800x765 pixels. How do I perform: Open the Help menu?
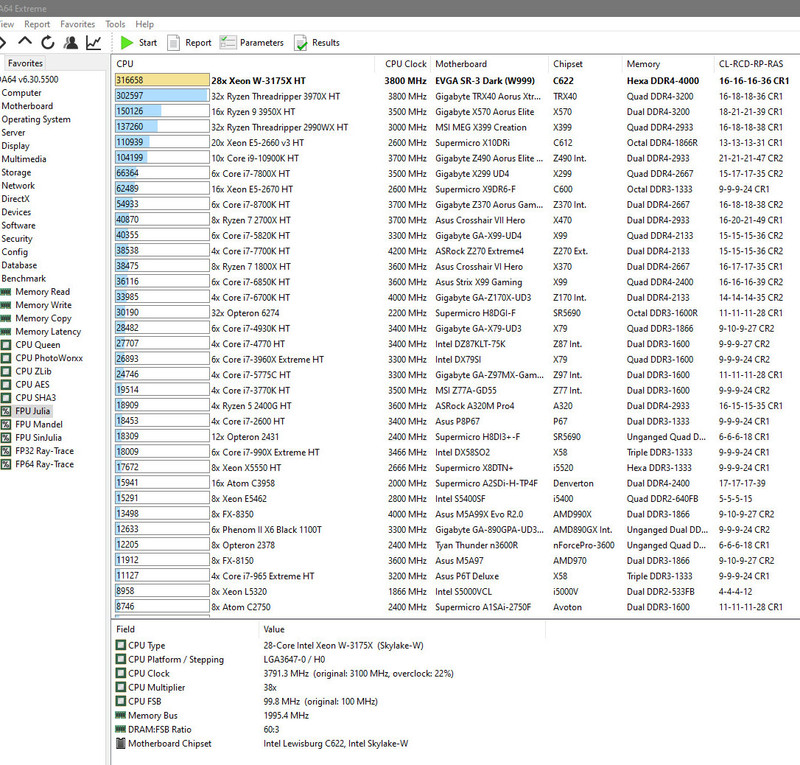coord(144,24)
